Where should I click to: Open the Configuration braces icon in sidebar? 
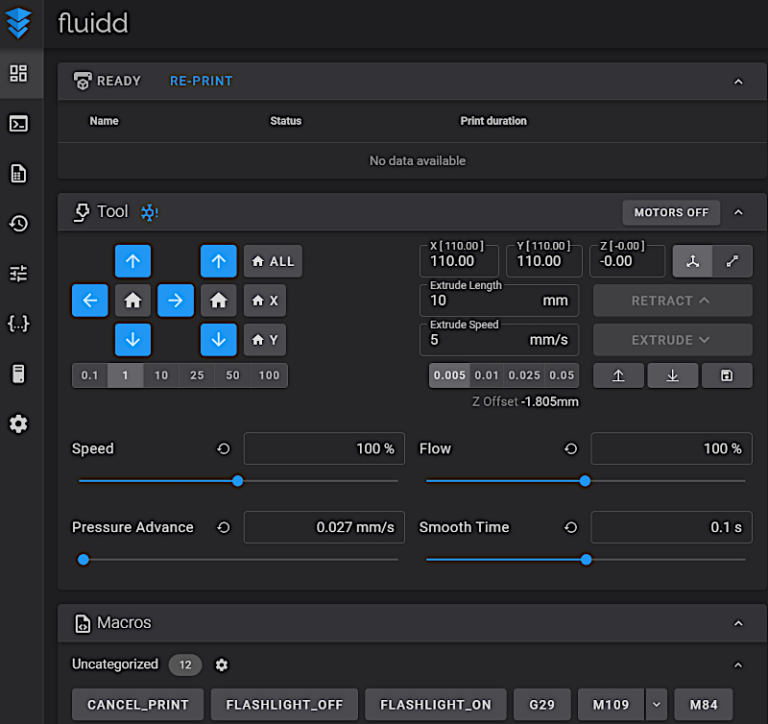tap(18, 323)
